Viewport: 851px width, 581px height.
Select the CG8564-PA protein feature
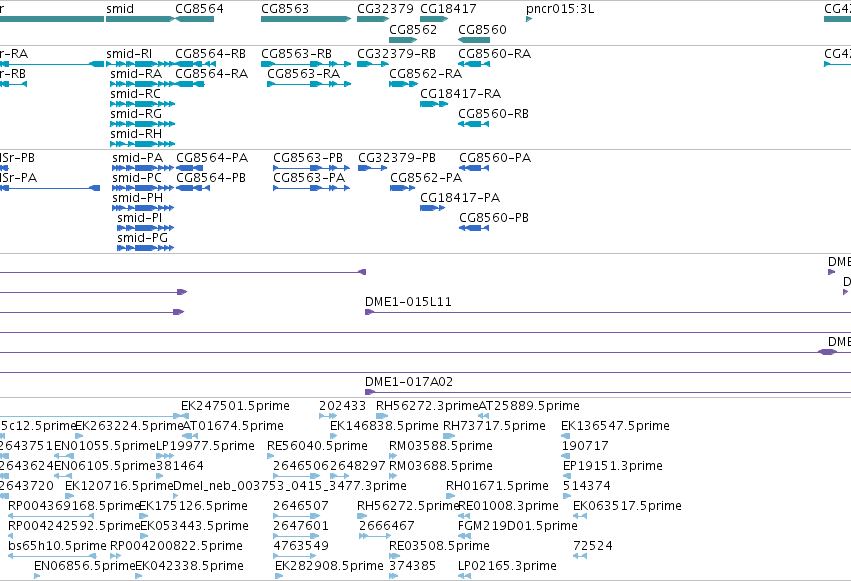pos(189,168)
